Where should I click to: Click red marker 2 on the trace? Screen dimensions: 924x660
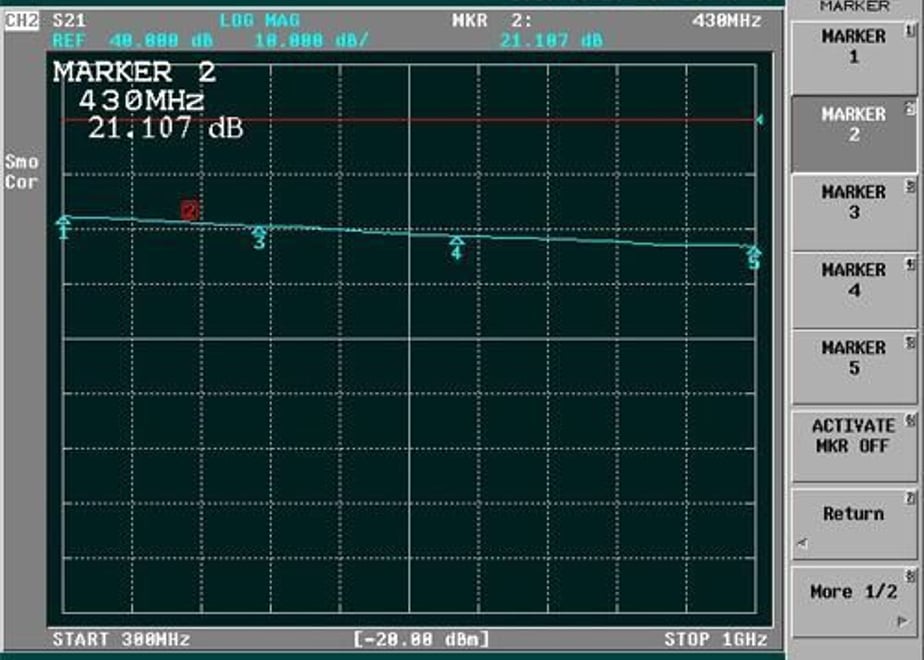(190, 210)
